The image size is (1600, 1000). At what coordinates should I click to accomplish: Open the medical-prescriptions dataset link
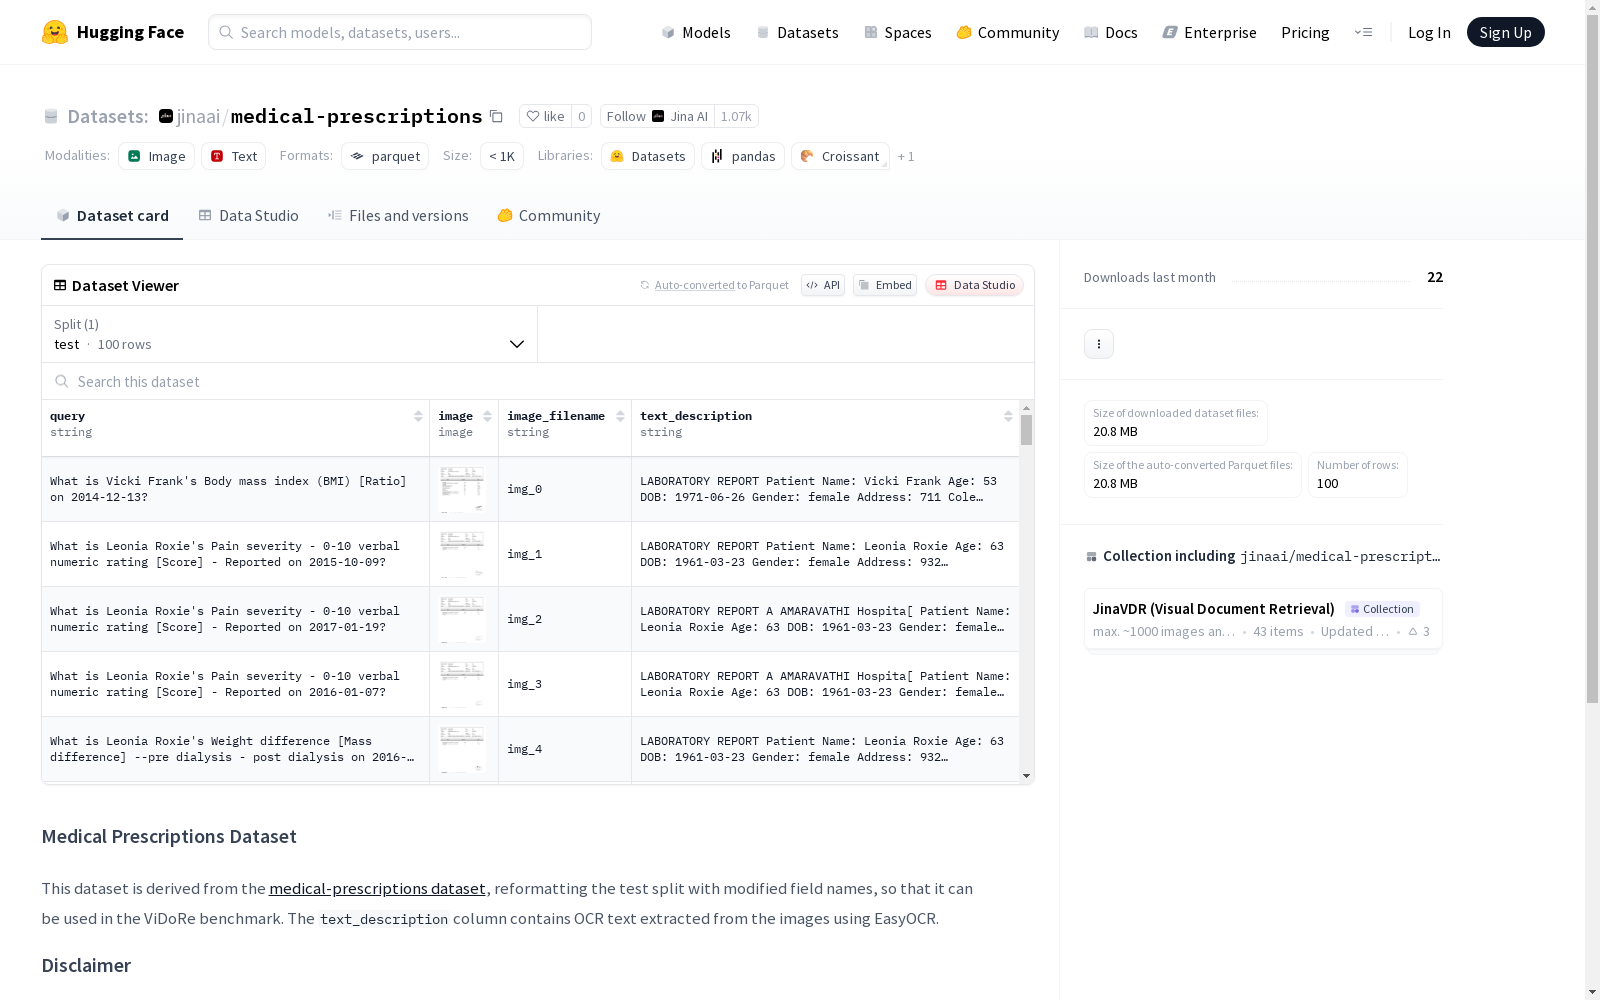pos(377,888)
